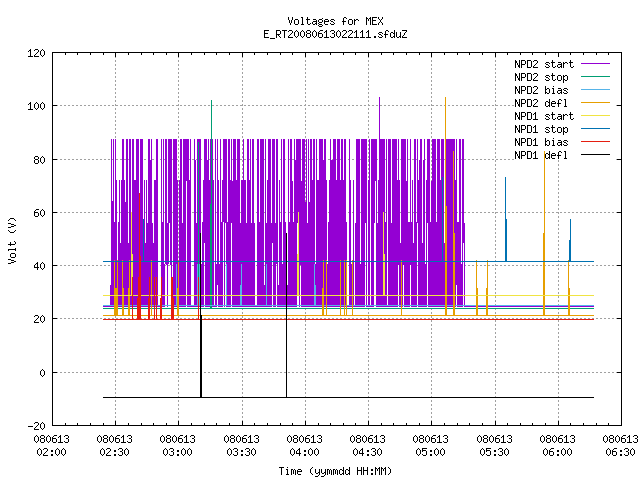Click the 'NPD1 start' legend label
640x480 pixels.
544,116
